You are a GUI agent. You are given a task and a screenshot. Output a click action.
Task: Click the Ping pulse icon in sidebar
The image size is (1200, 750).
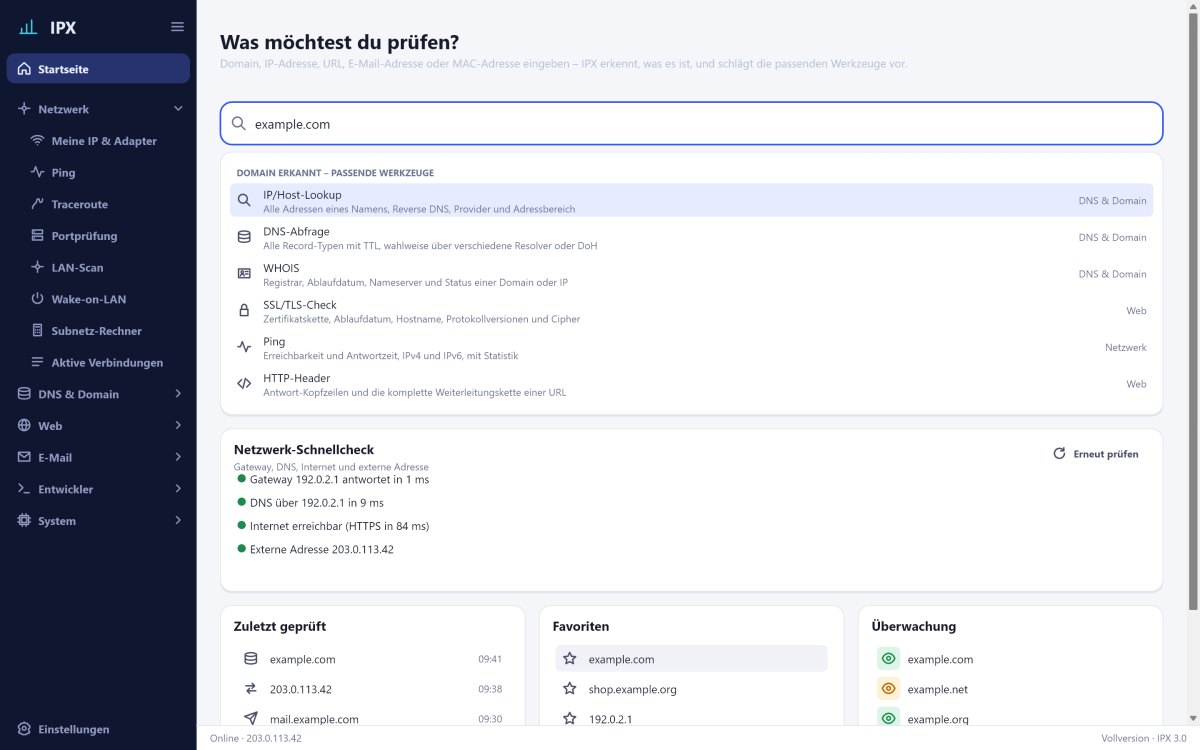click(38, 172)
